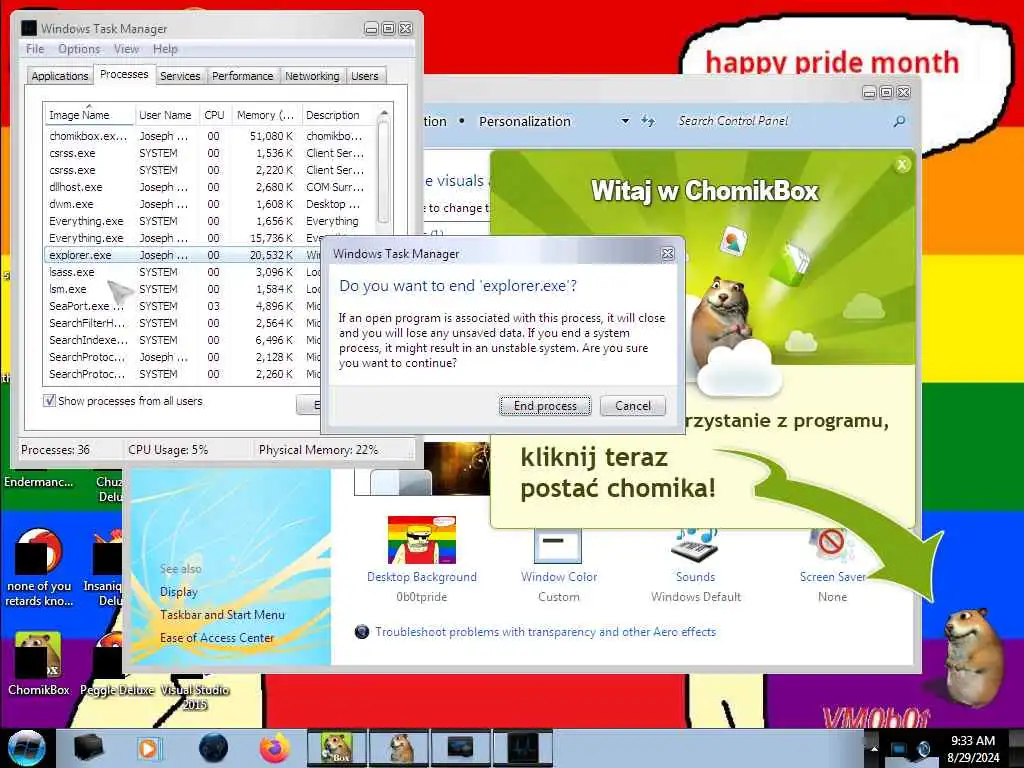Select the Processes tab
The image size is (1024, 768).
point(124,74)
